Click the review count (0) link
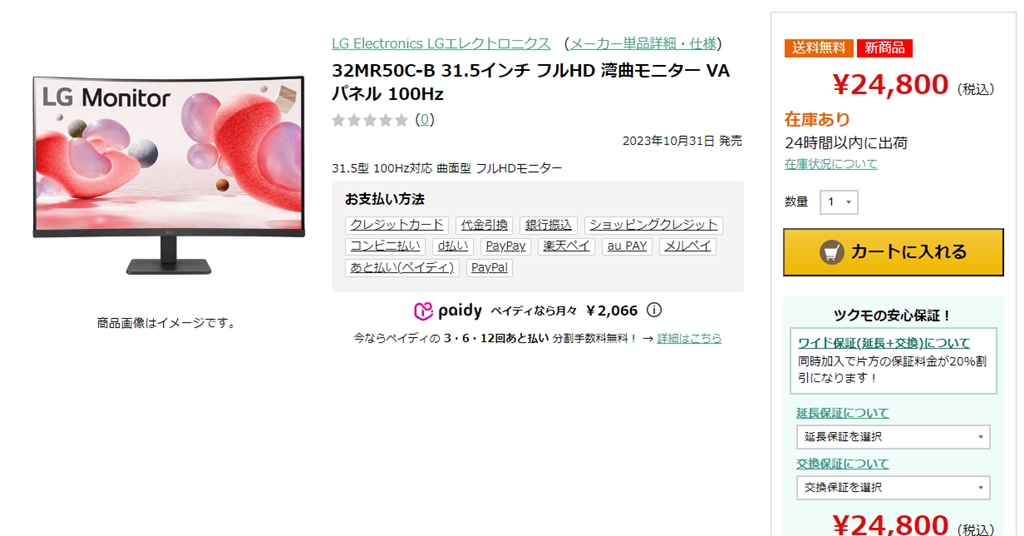 424,119
